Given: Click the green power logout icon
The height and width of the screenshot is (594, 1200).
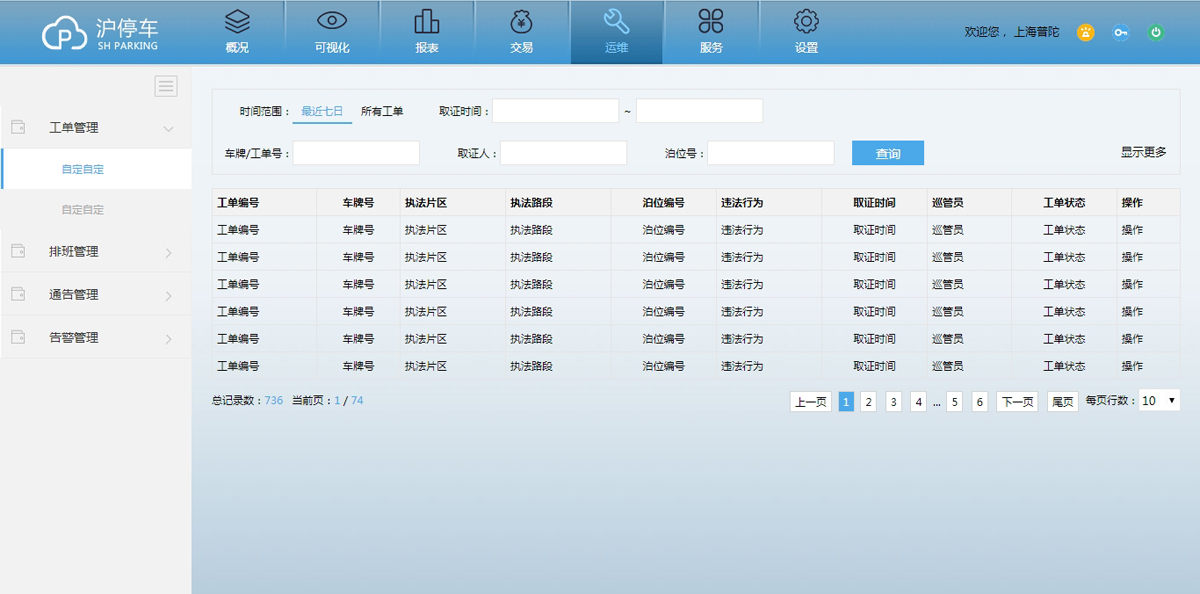Looking at the screenshot, I should 1156,32.
